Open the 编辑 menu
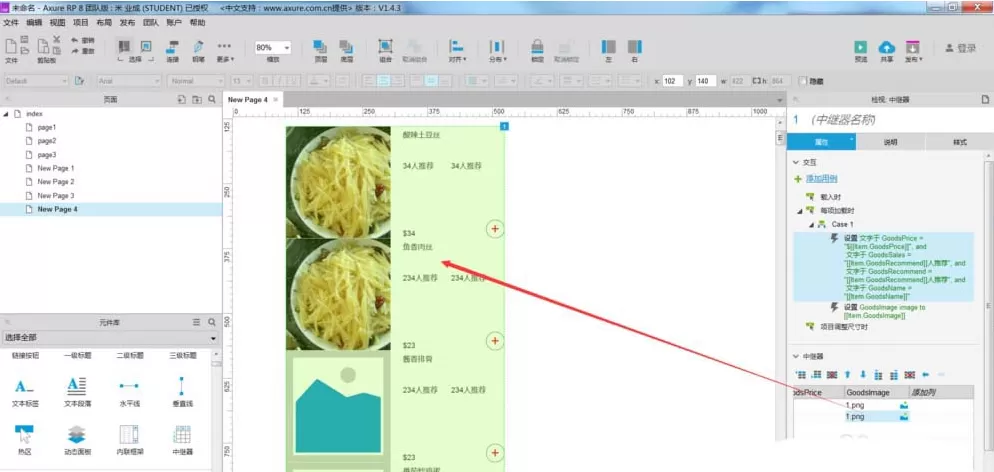The image size is (994, 472). tap(34, 22)
